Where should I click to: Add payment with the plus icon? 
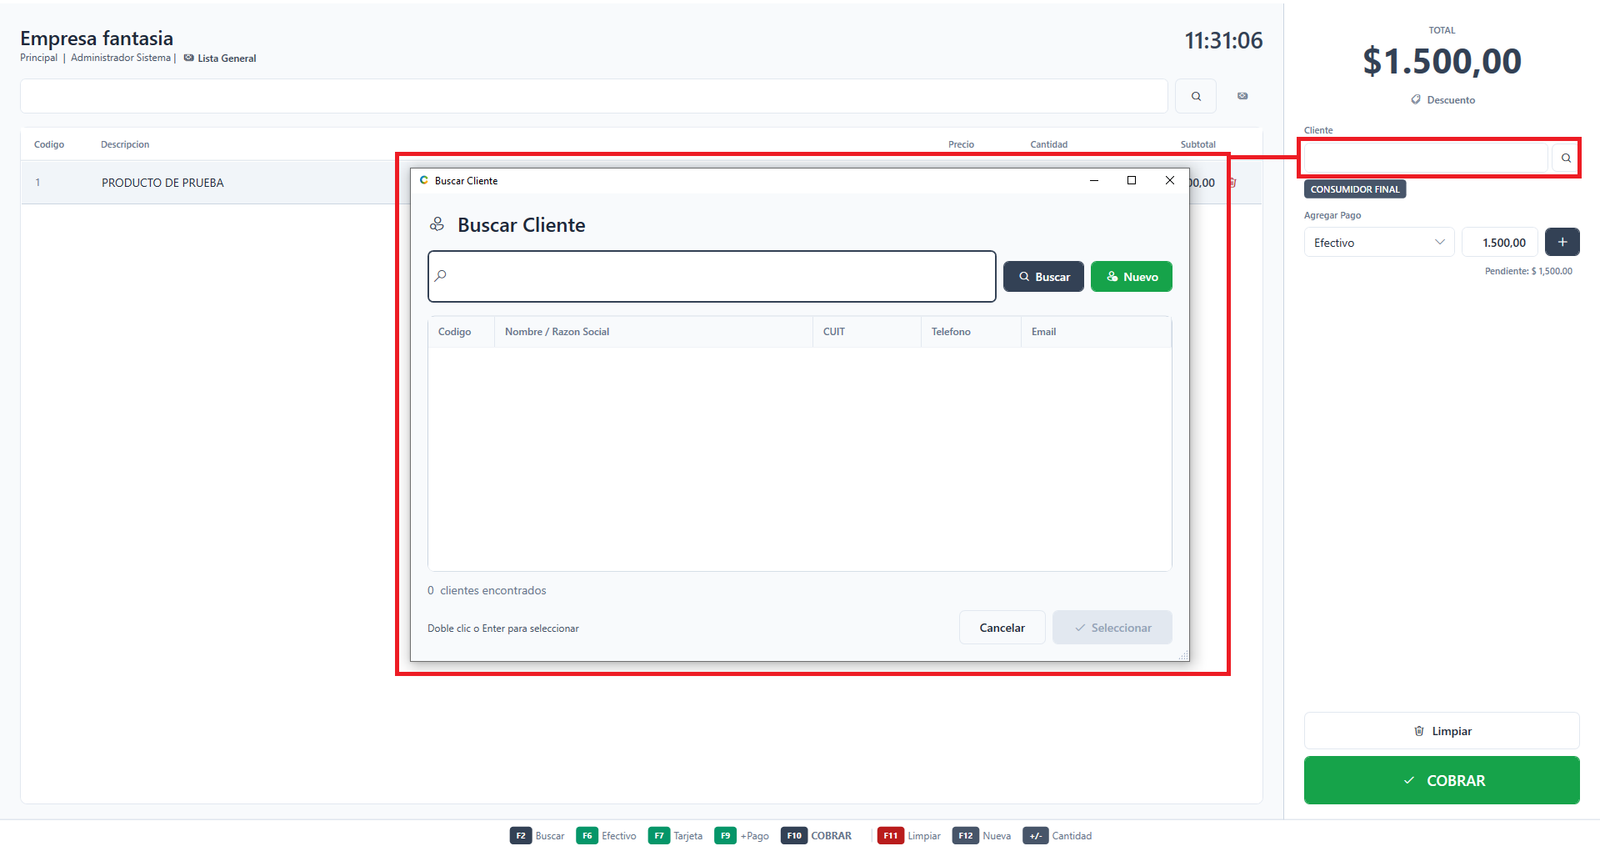tap(1562, 242)
